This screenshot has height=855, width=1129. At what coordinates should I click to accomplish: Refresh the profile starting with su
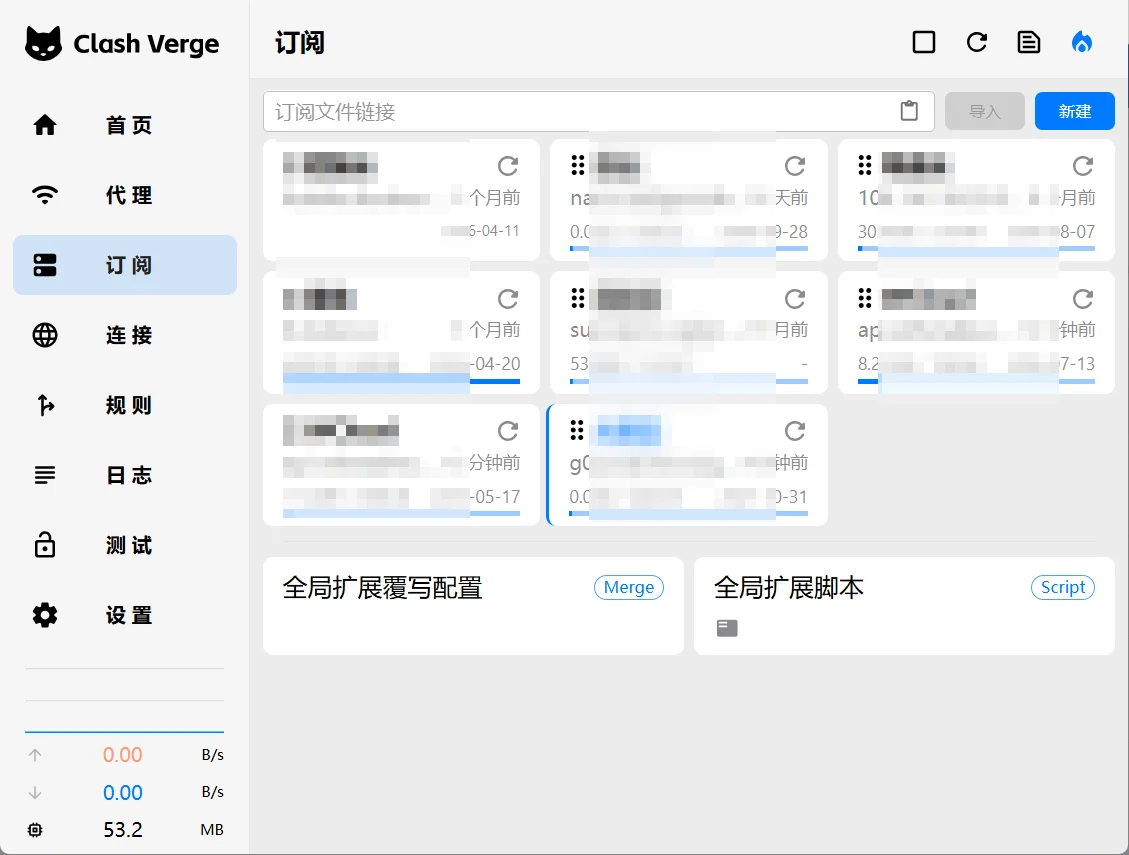(x=795, y=299)
